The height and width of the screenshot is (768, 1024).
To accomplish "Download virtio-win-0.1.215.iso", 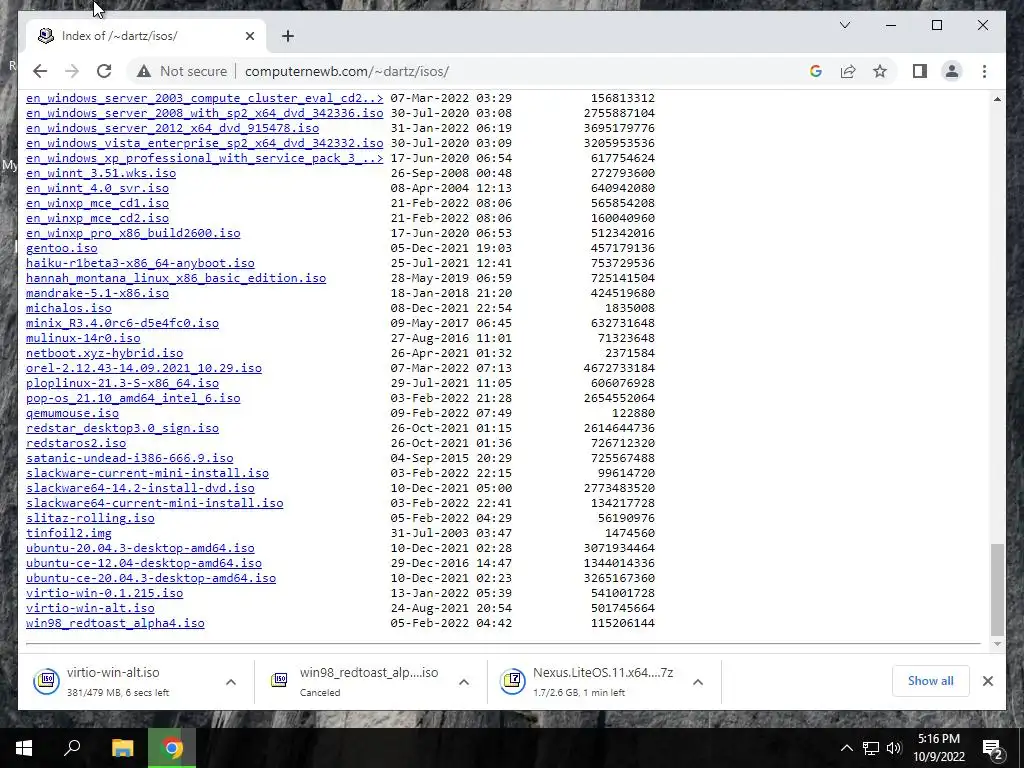I will [x=104, y=594].
